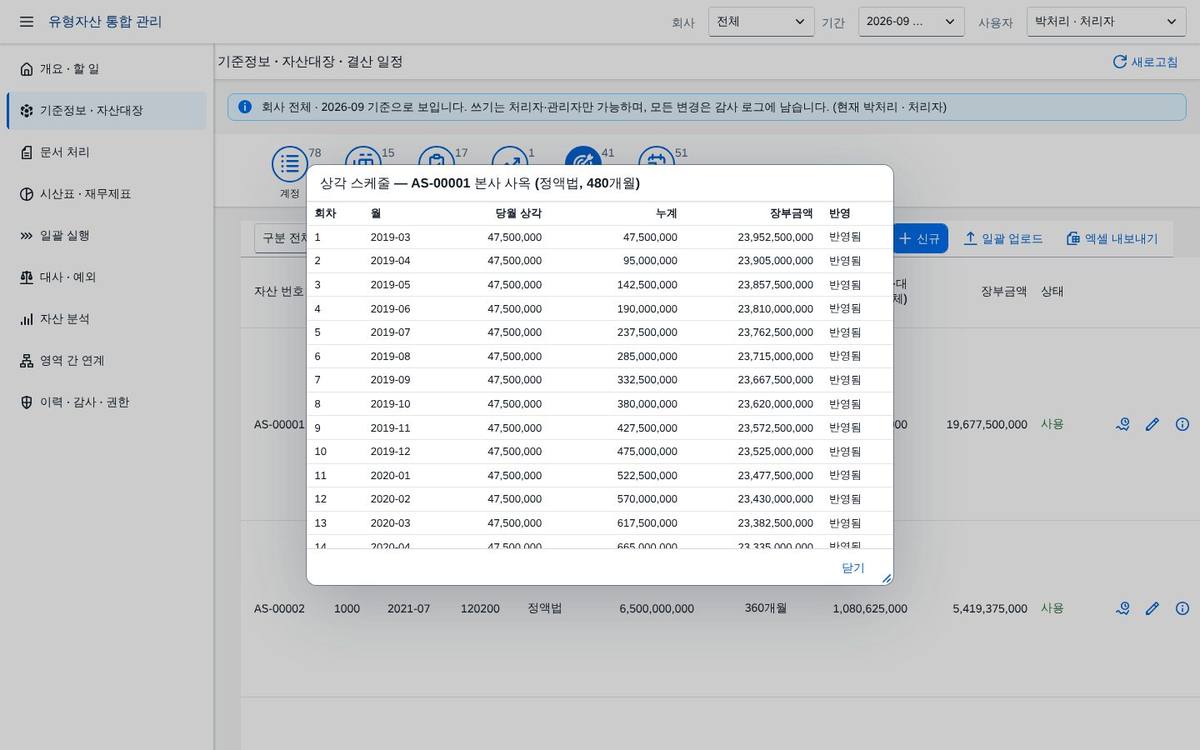Screen dimensions: 1200x750
Task: Click the 360개월 useful life cell
Action: point(766,608)
